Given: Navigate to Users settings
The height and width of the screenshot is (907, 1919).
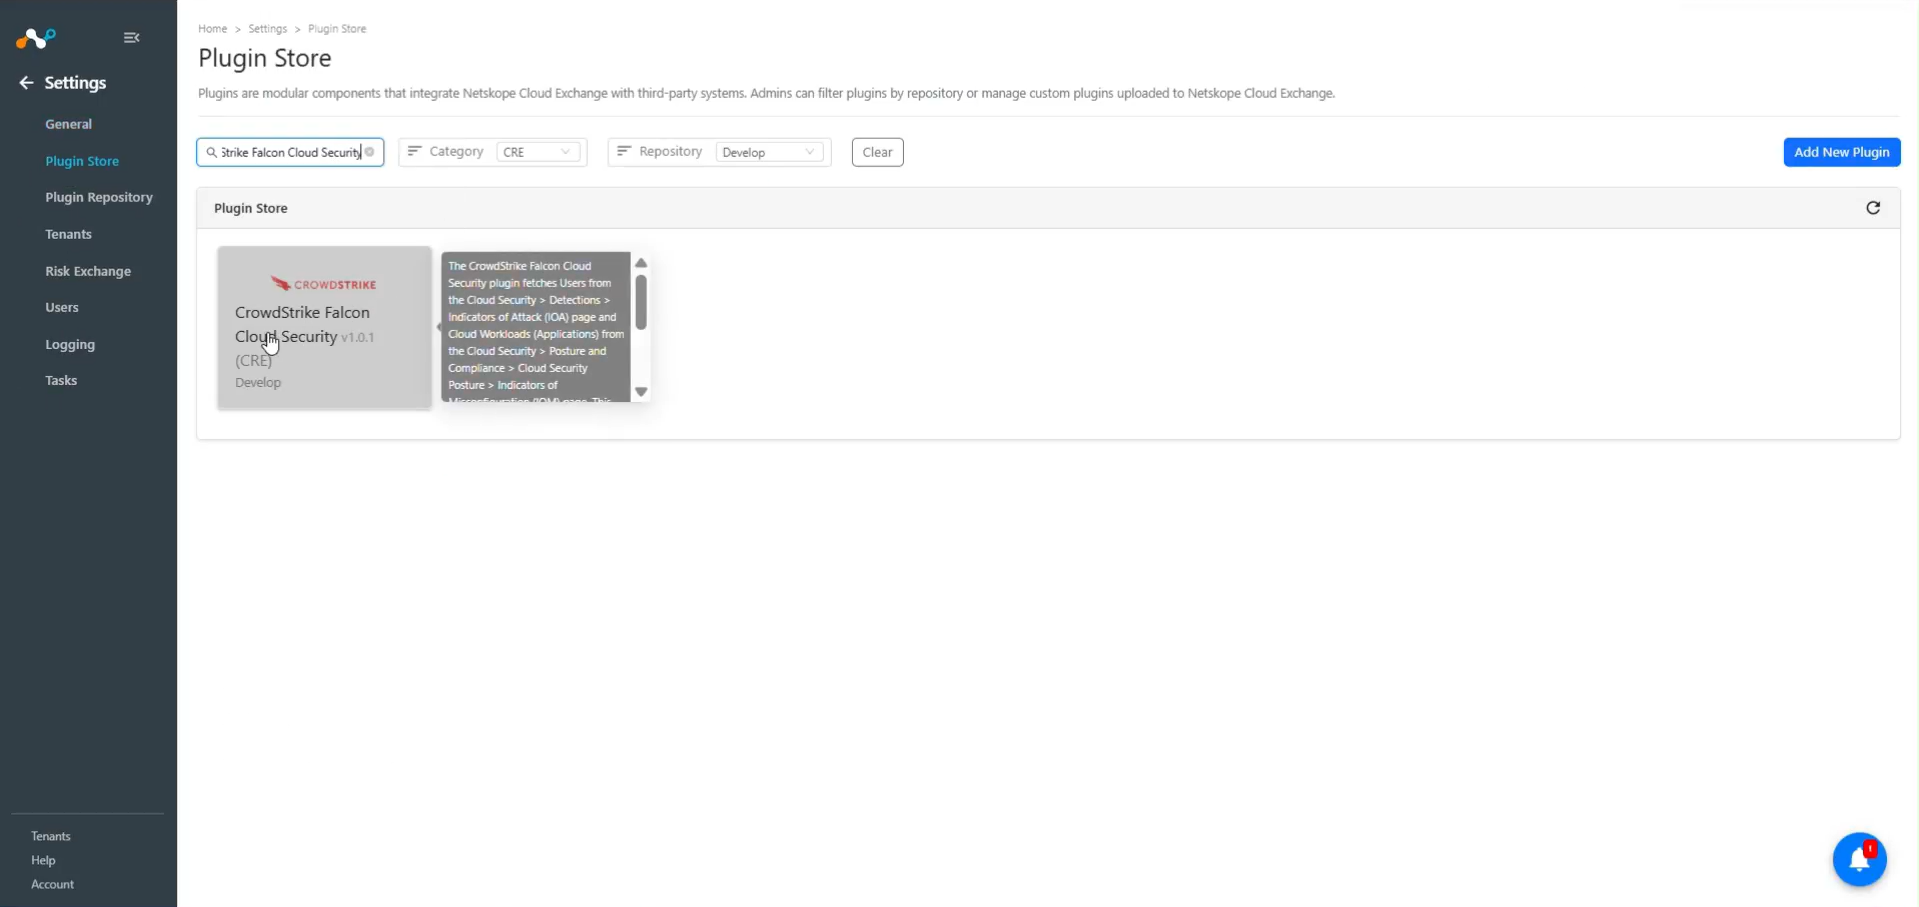Looking at the screenshot, I should coord(62,307).
